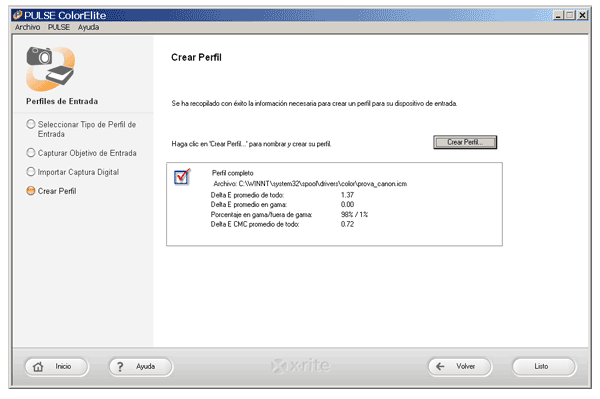Screen dimensions: 600x399
Task: Click the PULSE ColorElite title bar app icon
Action: 18,15
